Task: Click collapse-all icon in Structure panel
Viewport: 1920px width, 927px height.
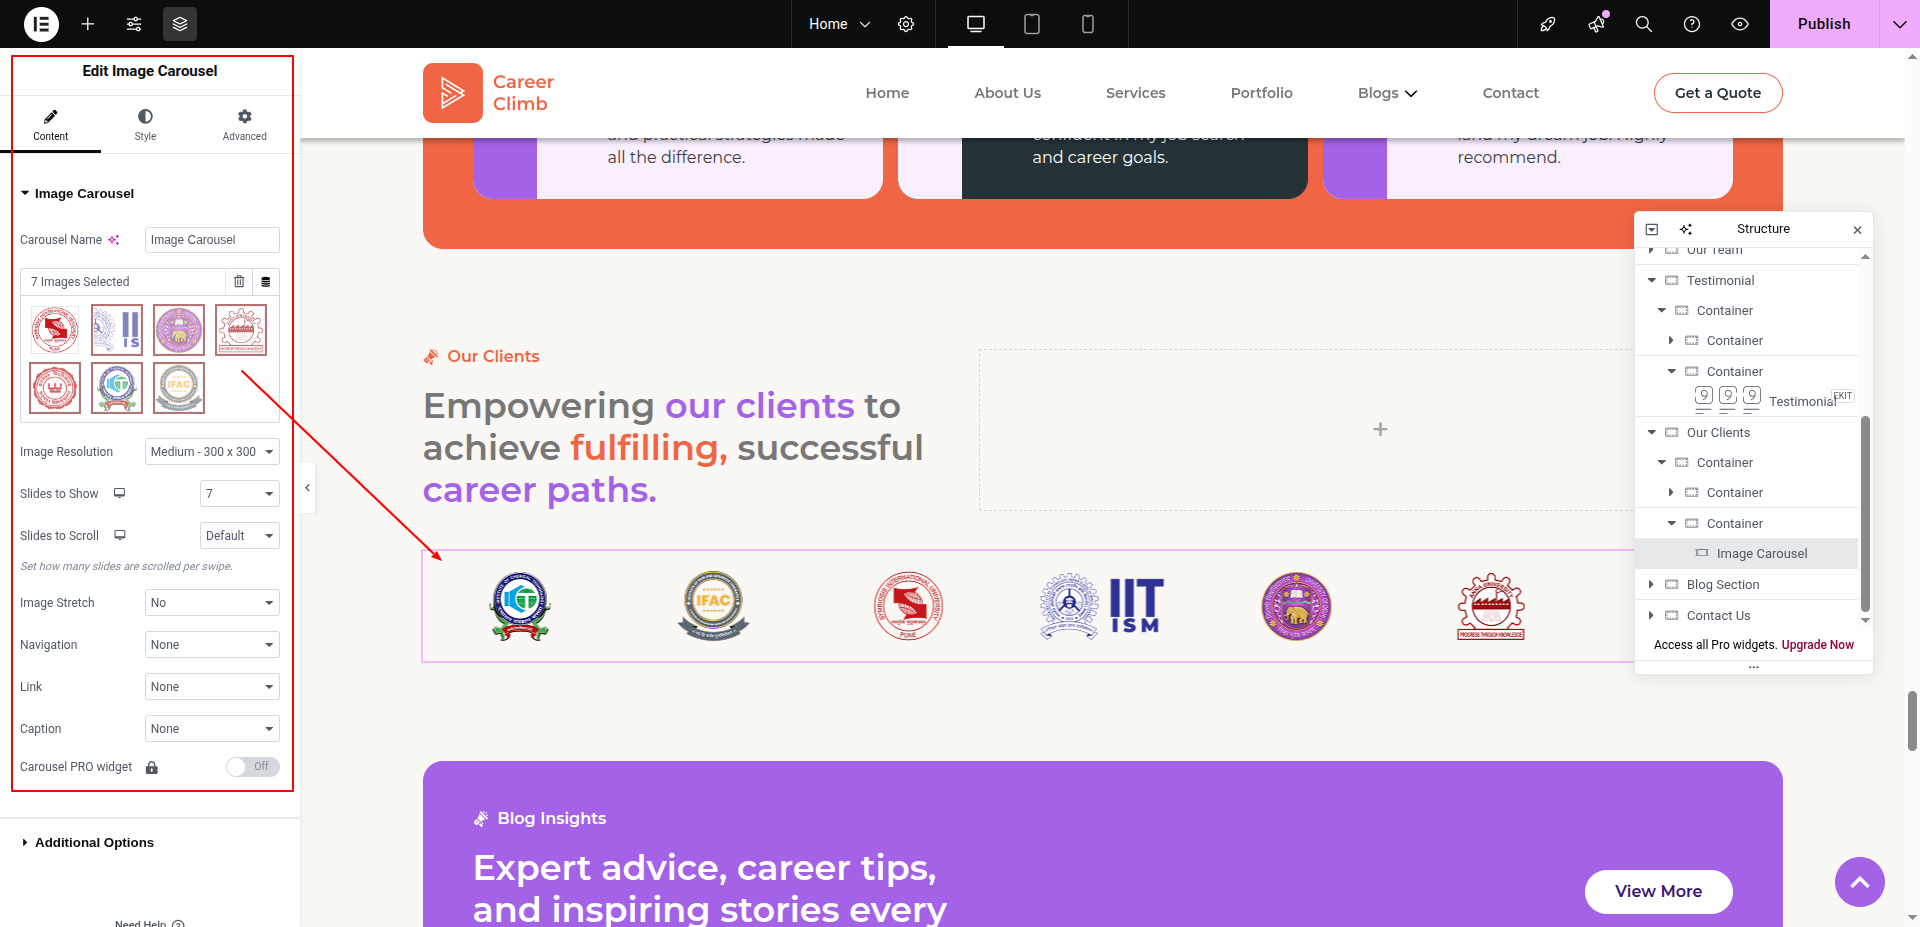Action: point(1652,229)
